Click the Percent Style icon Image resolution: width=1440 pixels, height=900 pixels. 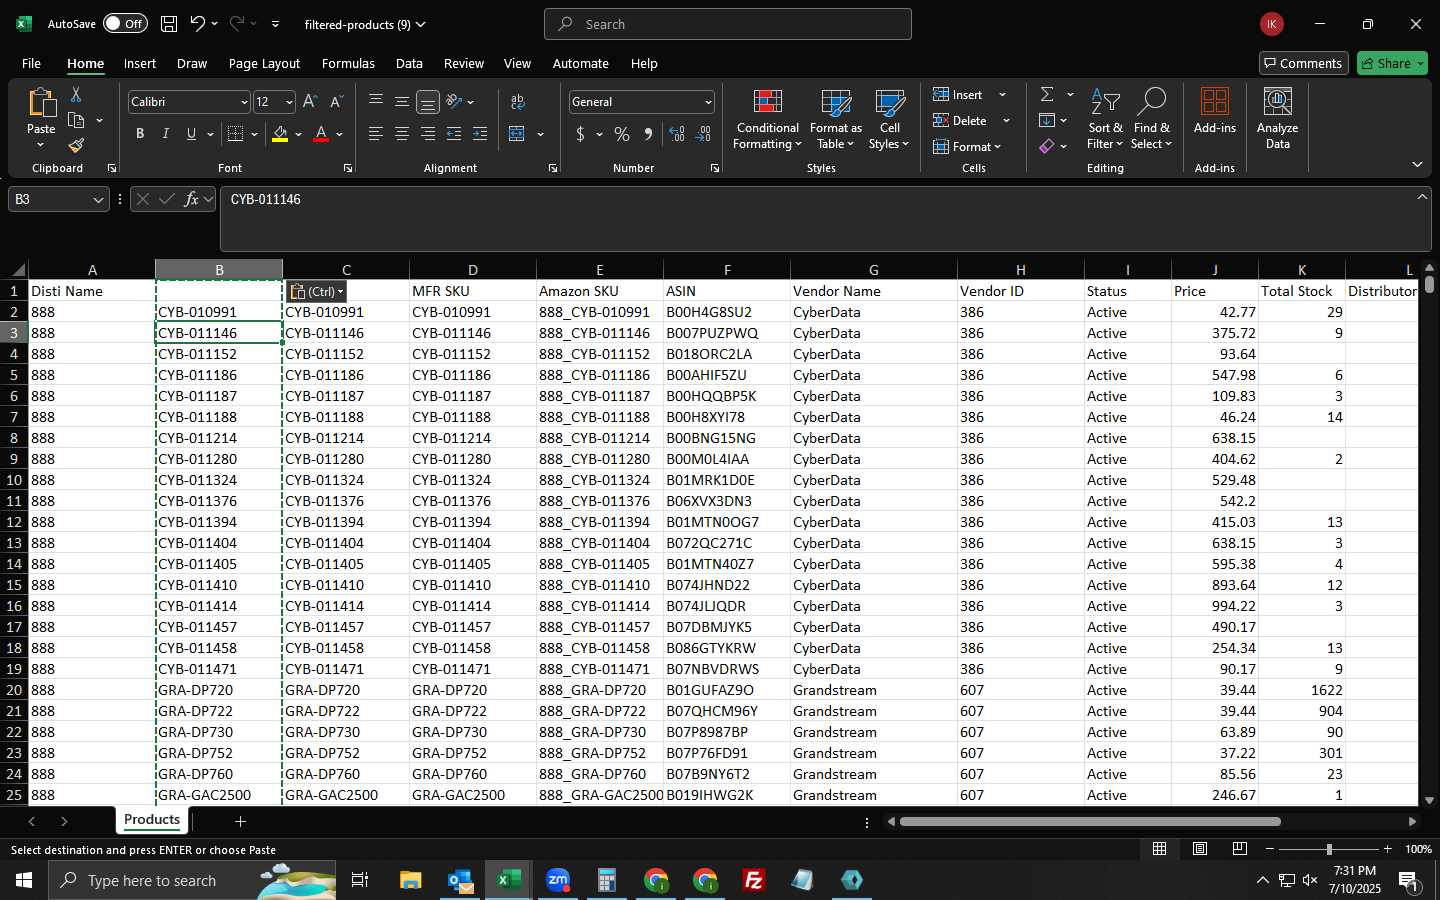622,134
